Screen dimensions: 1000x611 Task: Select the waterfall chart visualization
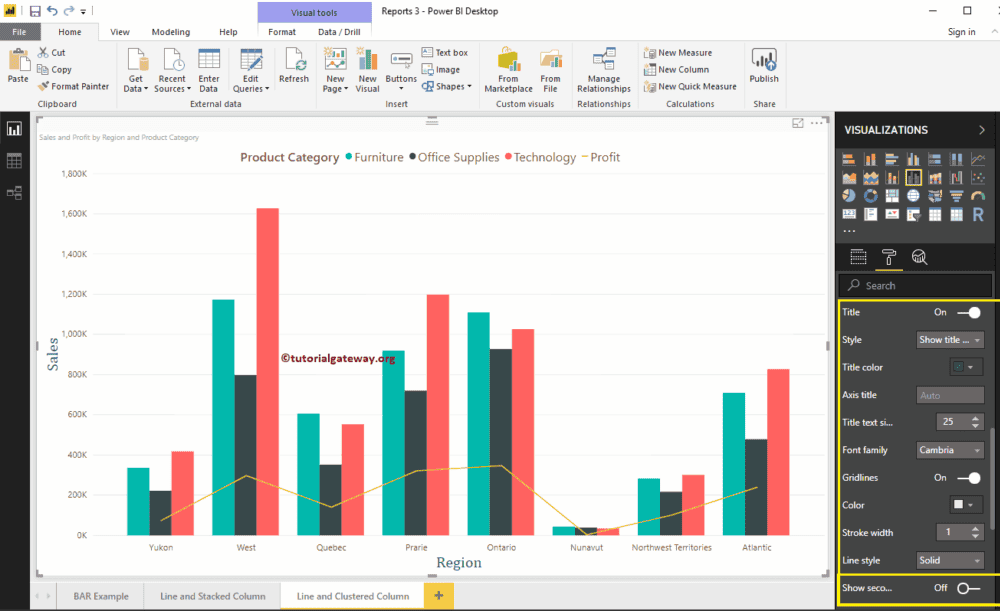[956, 178]
